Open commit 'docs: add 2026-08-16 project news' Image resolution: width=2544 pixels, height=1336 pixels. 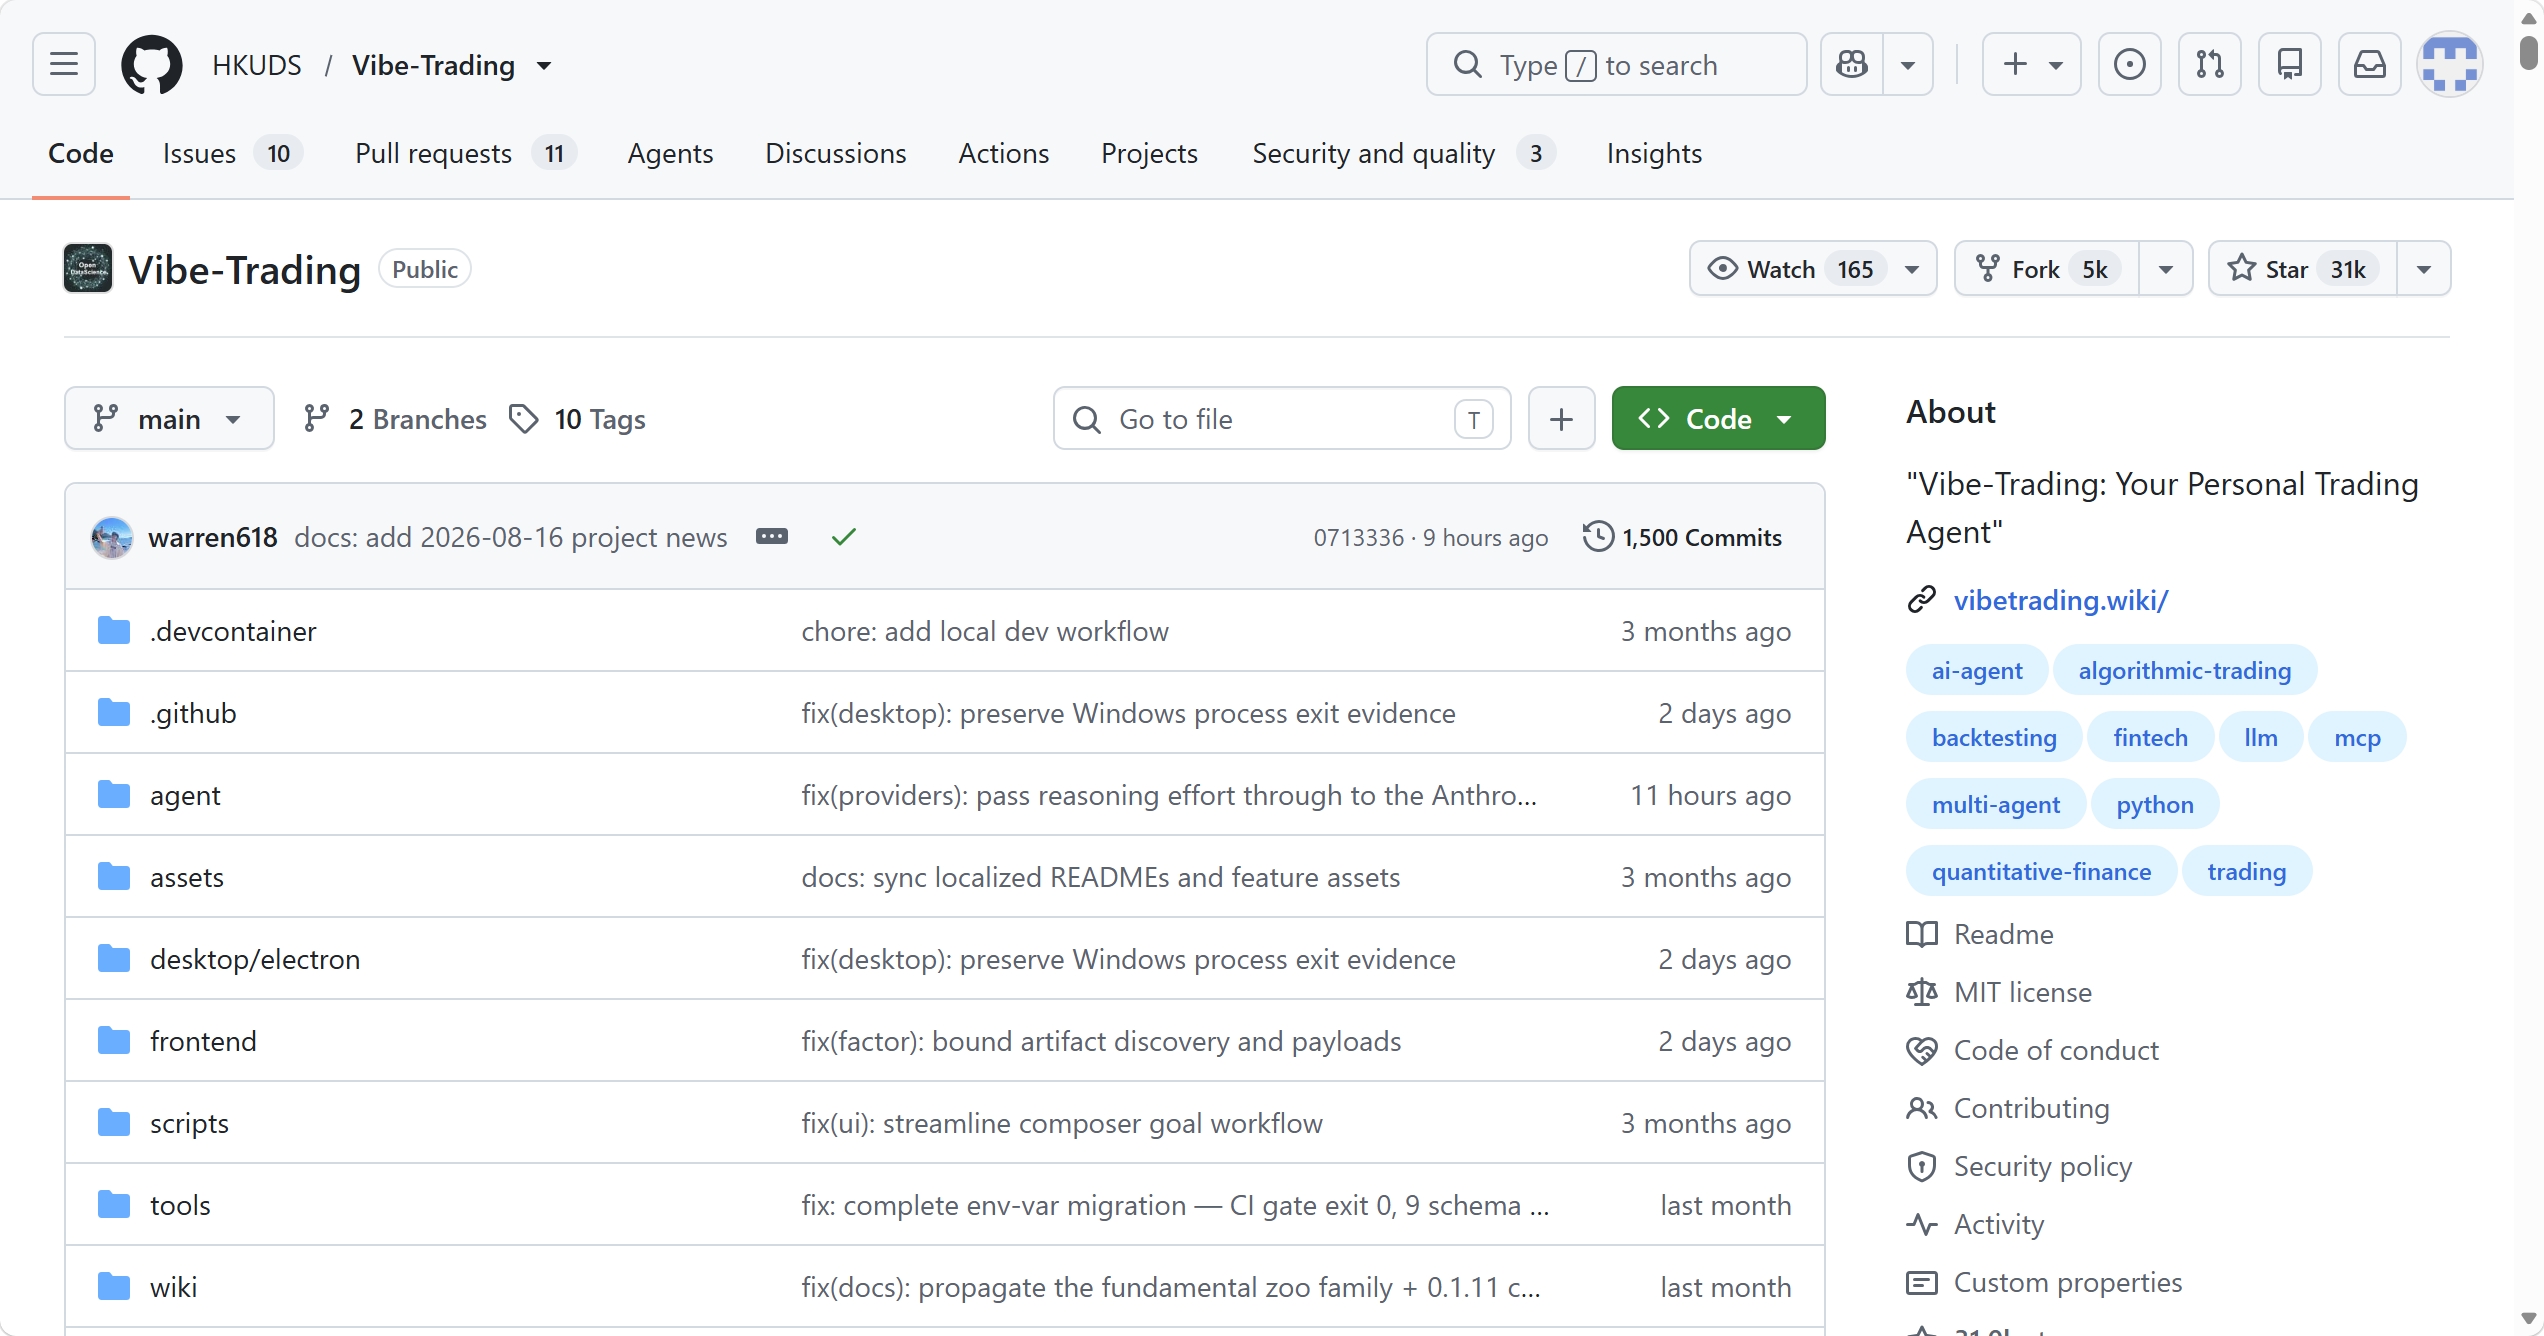pyautogui.click(x=511, y=537)
